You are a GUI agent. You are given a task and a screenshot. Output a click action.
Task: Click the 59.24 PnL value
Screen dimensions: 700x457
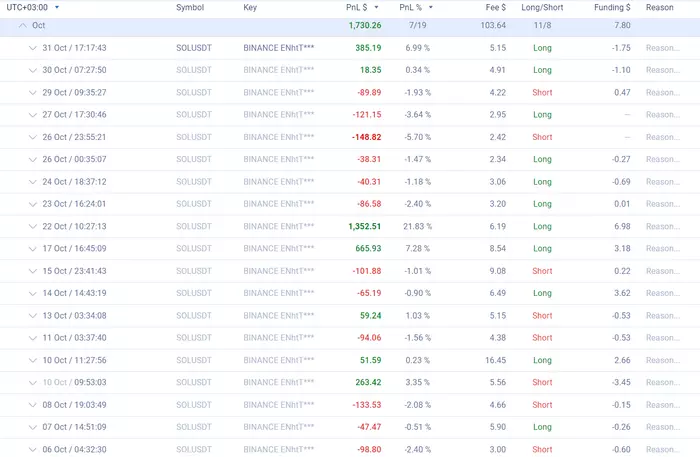(x=371, y=316)
